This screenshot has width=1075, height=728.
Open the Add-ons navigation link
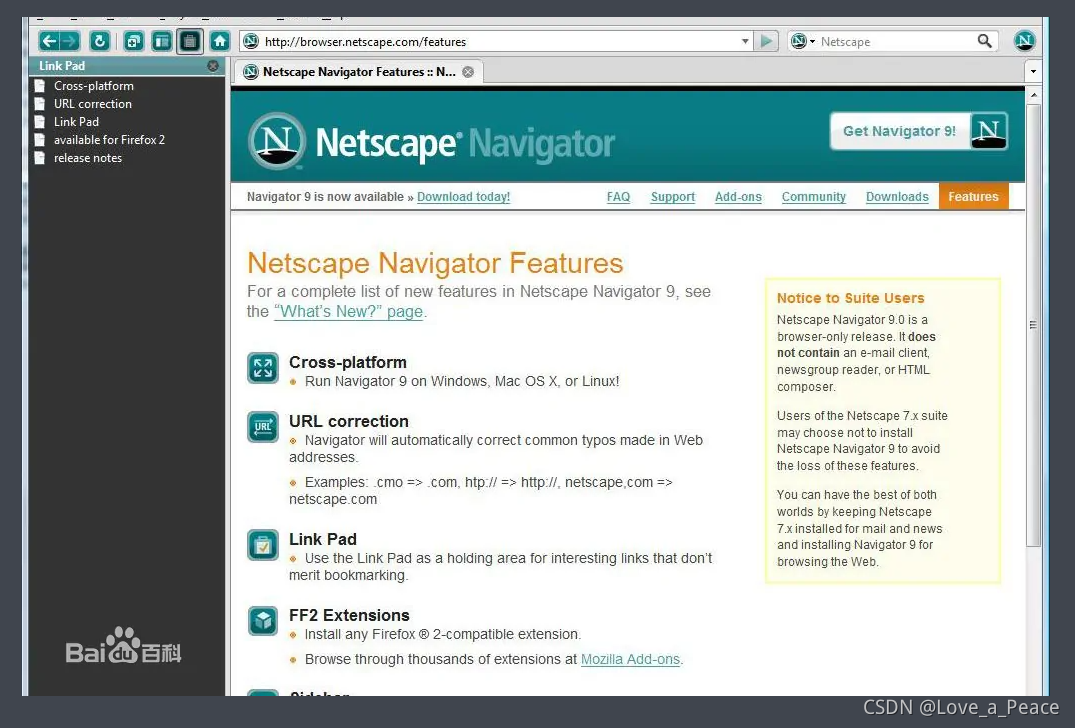[738, 197]
